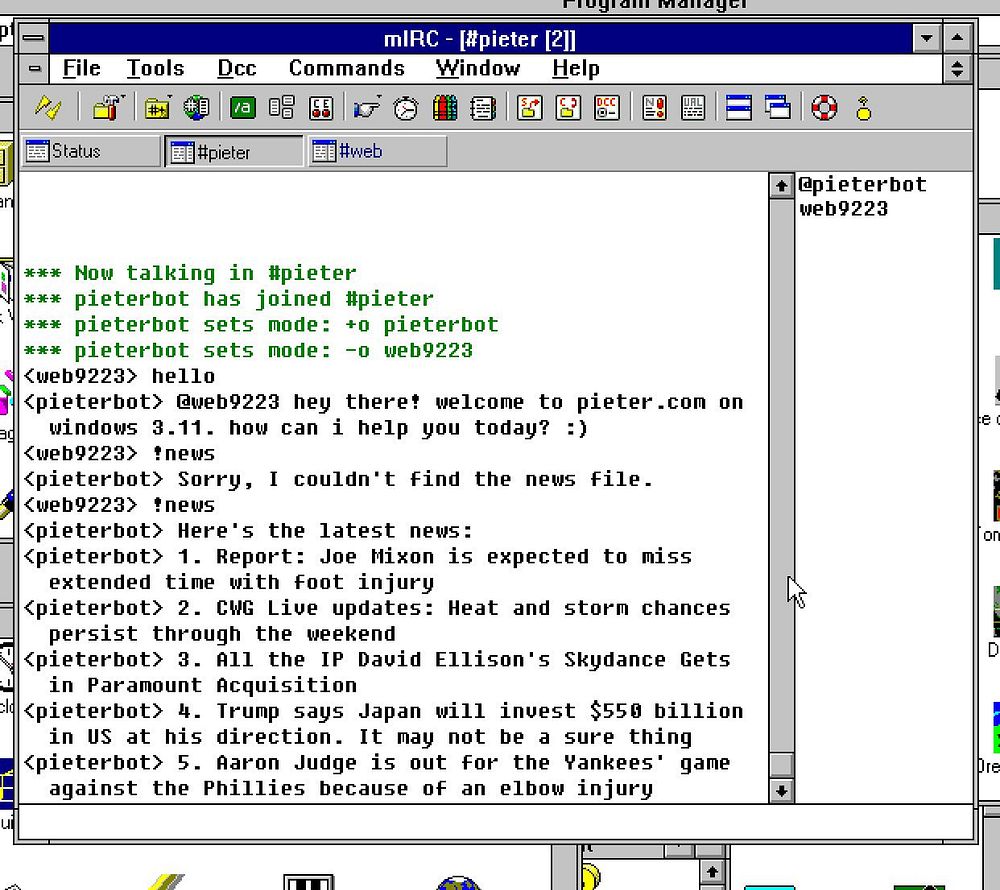Click the red lifebuoy help icon
The image size is (1000, 890).
pyautogui.click(x=824, y=108)
